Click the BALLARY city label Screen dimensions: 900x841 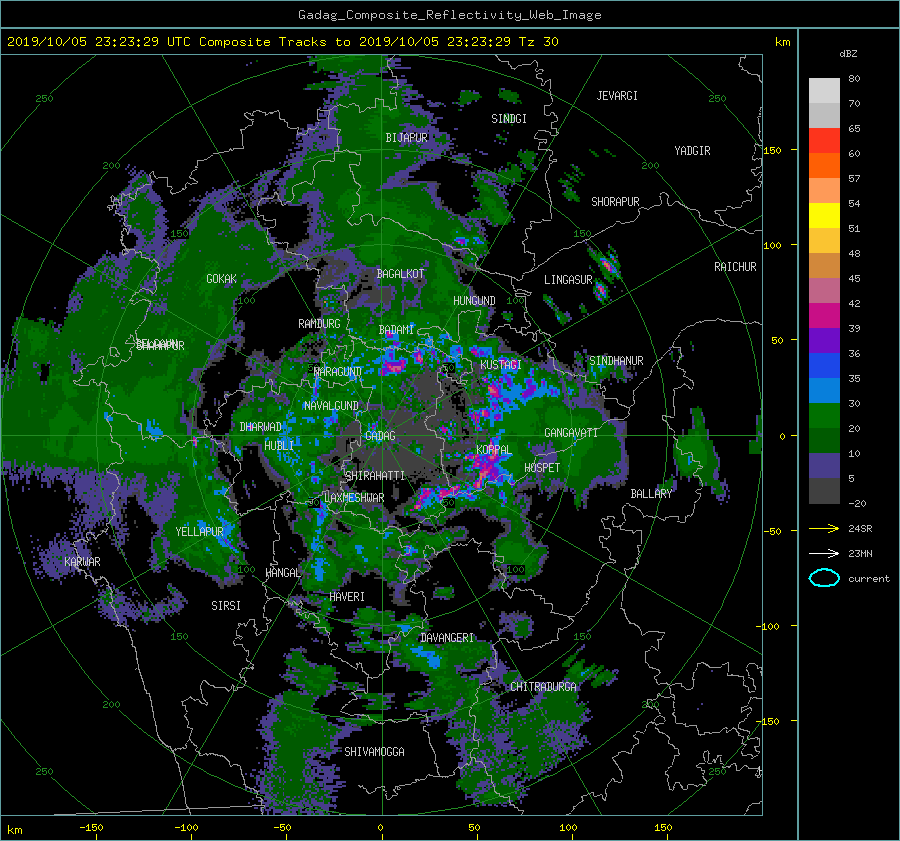pyautogui.click(x=651, y=494)
